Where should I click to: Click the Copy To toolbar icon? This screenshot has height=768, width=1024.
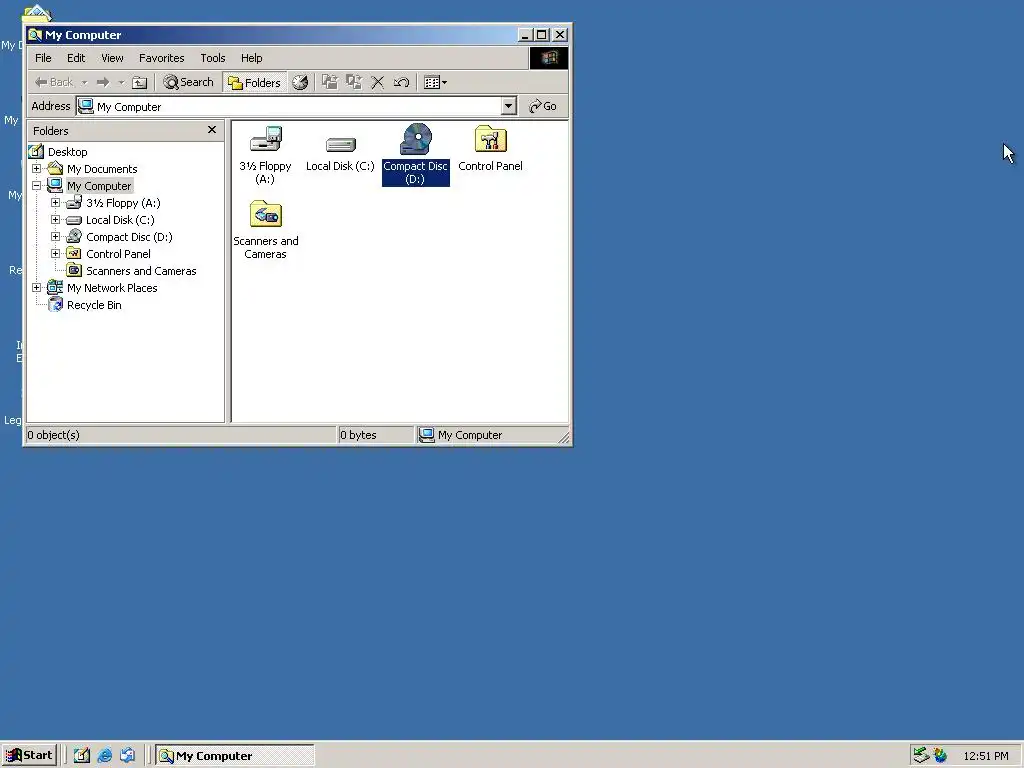coord(354,82)
